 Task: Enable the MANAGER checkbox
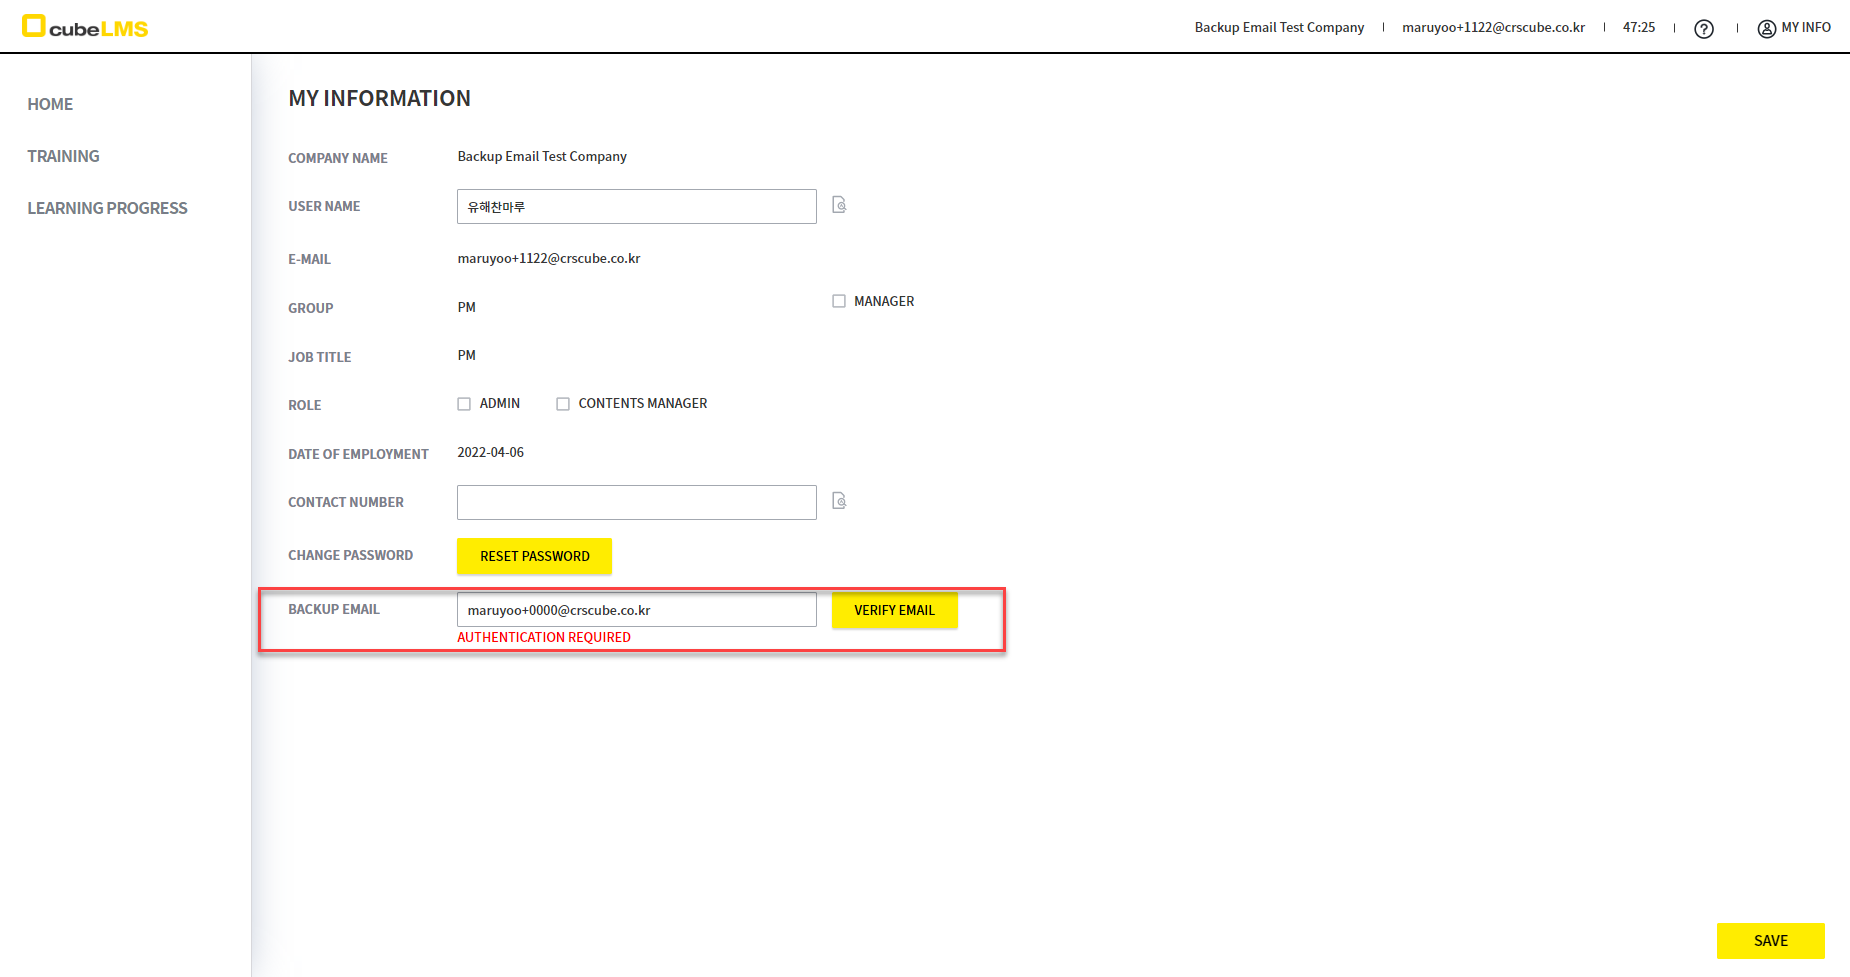pos(839,301)
